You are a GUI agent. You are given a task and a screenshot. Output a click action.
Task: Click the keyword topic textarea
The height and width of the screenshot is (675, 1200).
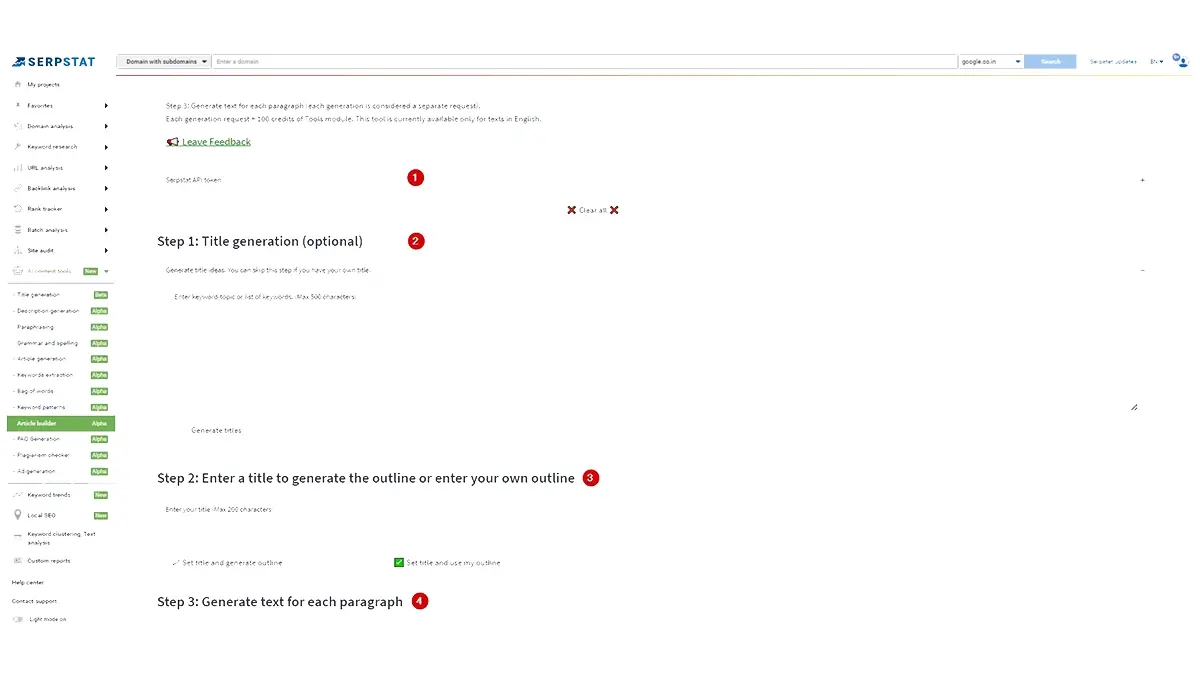coord(652,350)
